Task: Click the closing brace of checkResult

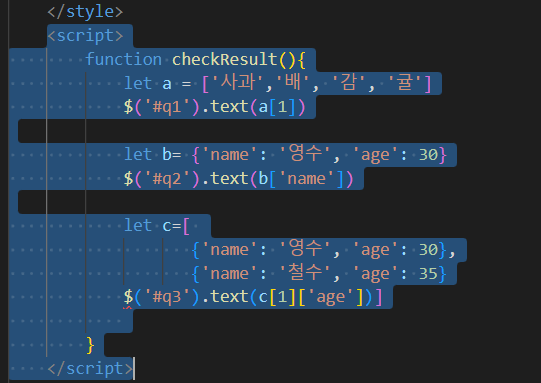Action: click(90, 345)
